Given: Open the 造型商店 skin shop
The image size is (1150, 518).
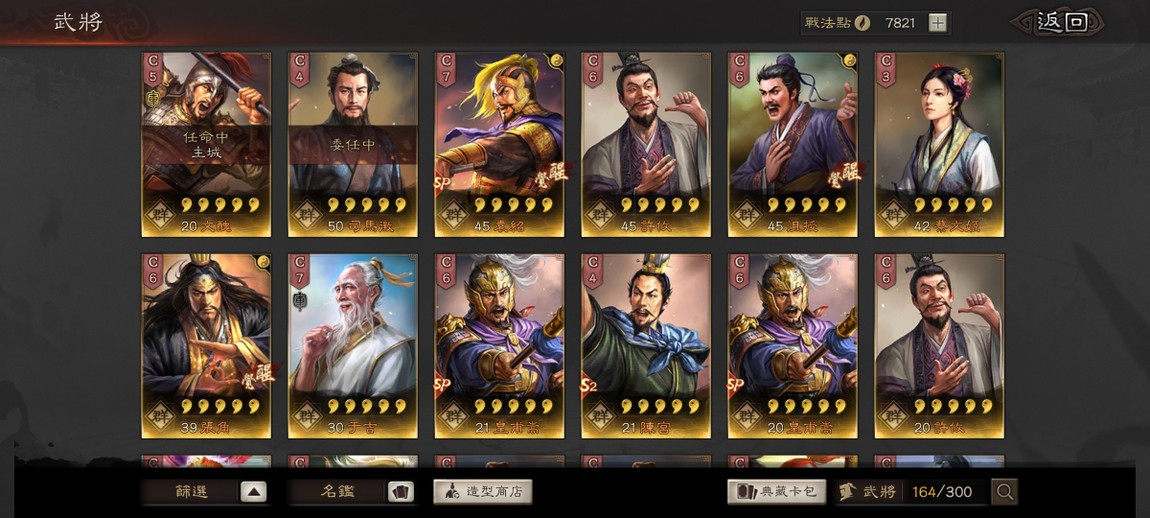Looking at the screenshot, I should pyautogui.click(x=483, y=492).
